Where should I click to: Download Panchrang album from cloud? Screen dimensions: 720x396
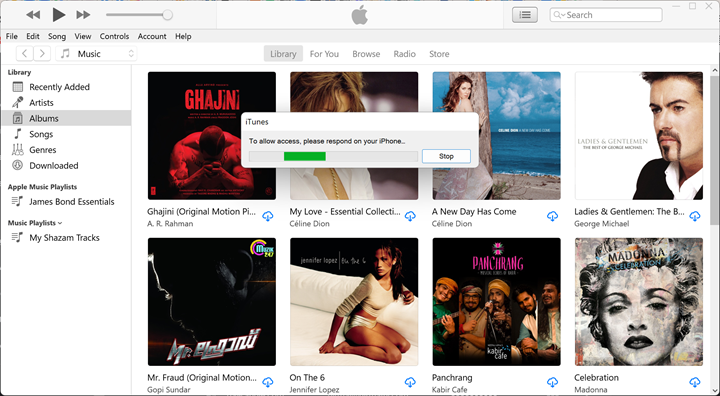pyautogui.click(x=552, y=382)
